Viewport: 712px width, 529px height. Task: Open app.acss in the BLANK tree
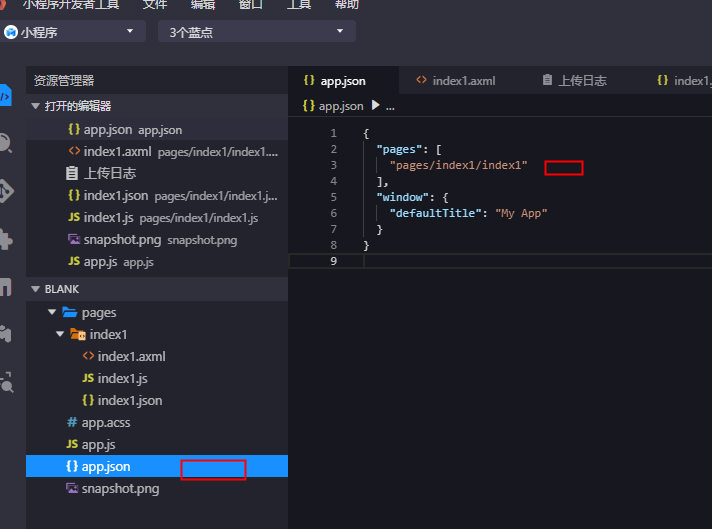point(157,422)
